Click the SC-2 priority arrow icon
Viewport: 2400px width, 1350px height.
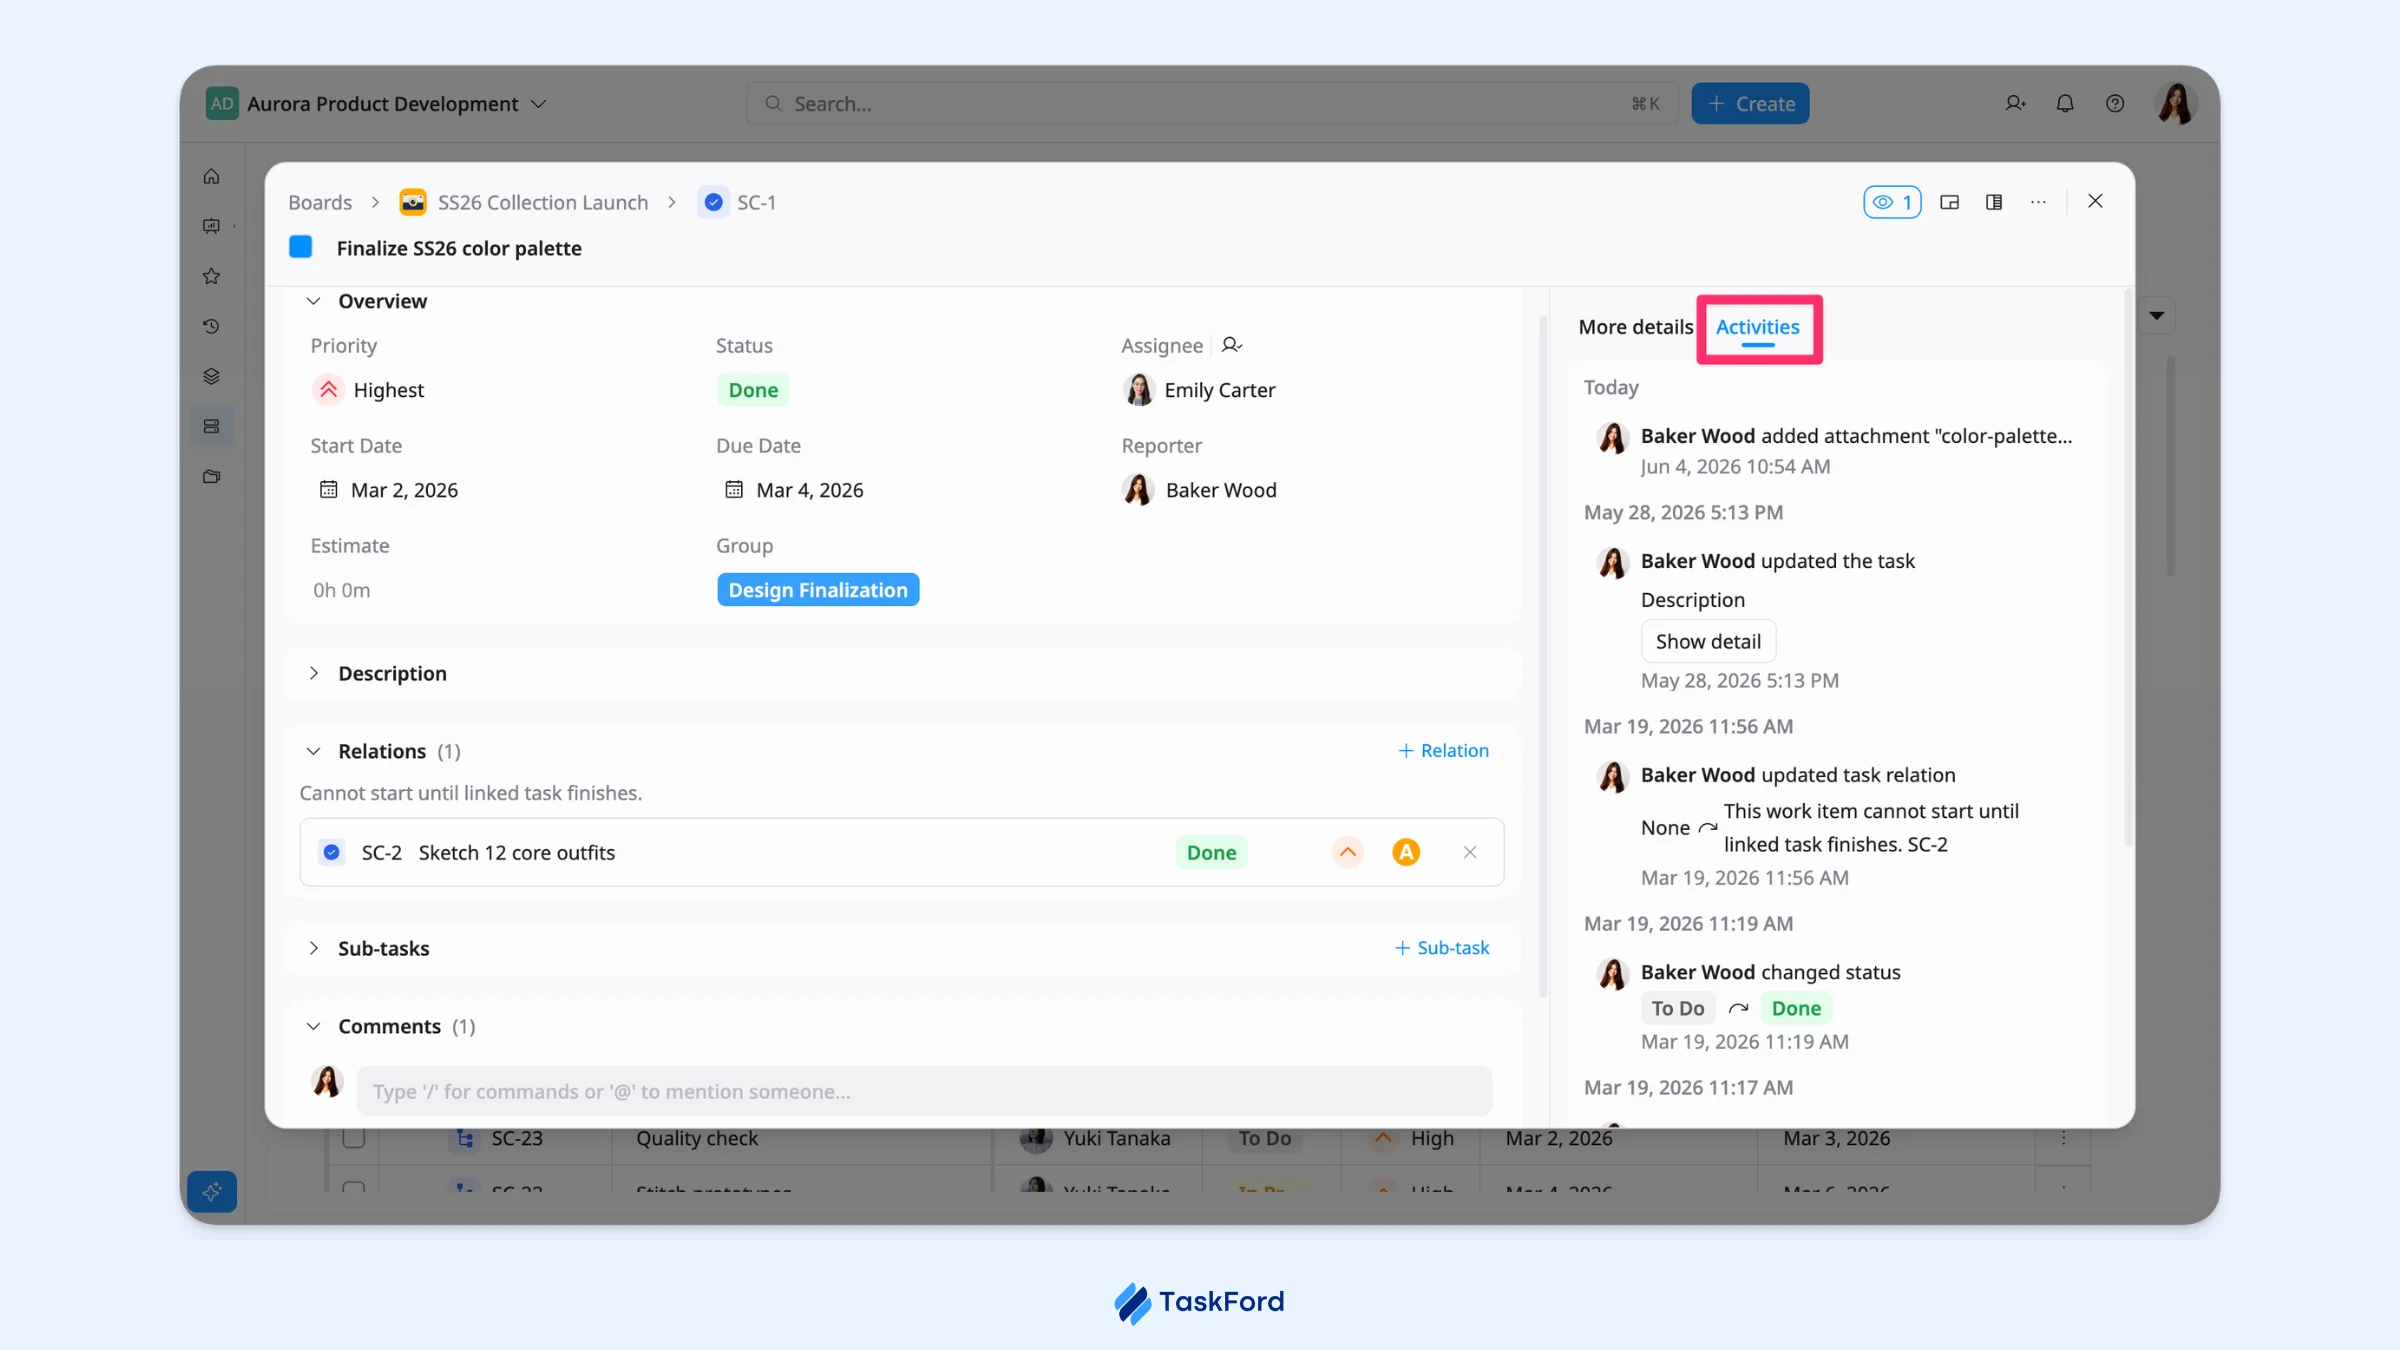tap(1348, 852)
